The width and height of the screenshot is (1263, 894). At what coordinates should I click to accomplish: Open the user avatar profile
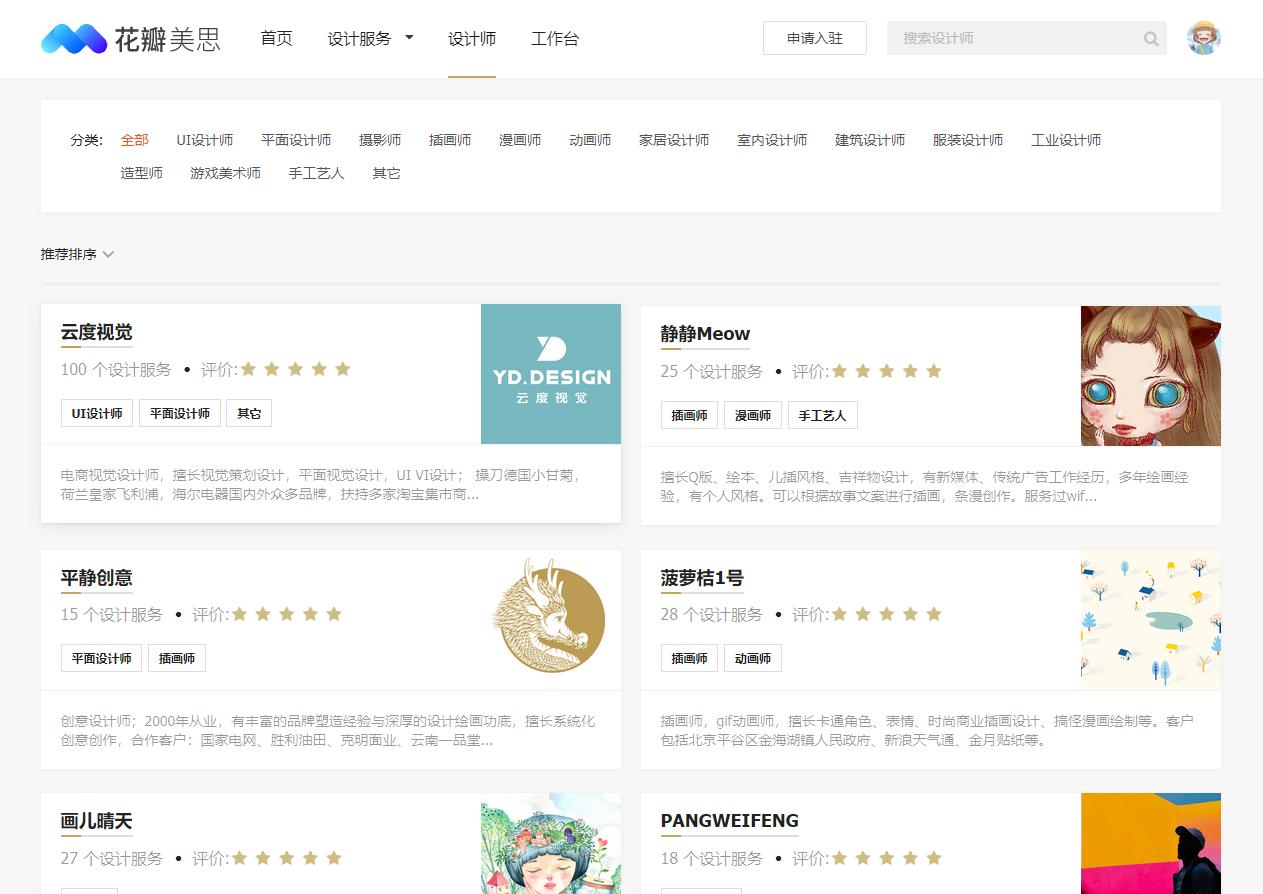tap(1204, 38)
